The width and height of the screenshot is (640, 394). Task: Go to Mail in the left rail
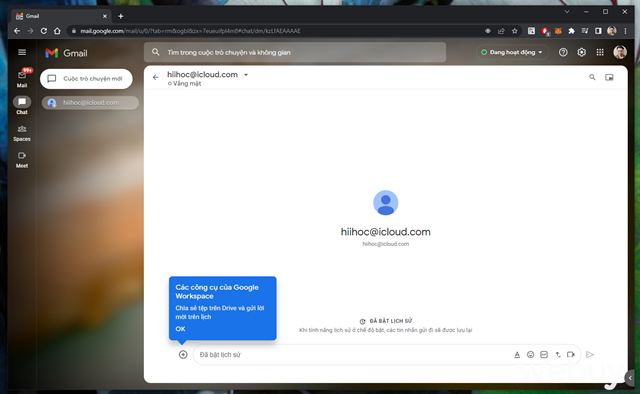(x=22, y=78)
